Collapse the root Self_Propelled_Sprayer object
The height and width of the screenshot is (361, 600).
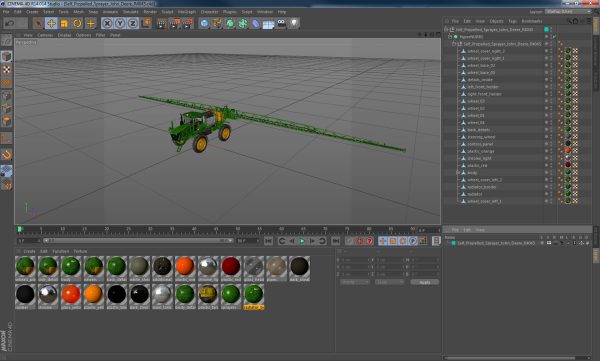coord(446,29)
